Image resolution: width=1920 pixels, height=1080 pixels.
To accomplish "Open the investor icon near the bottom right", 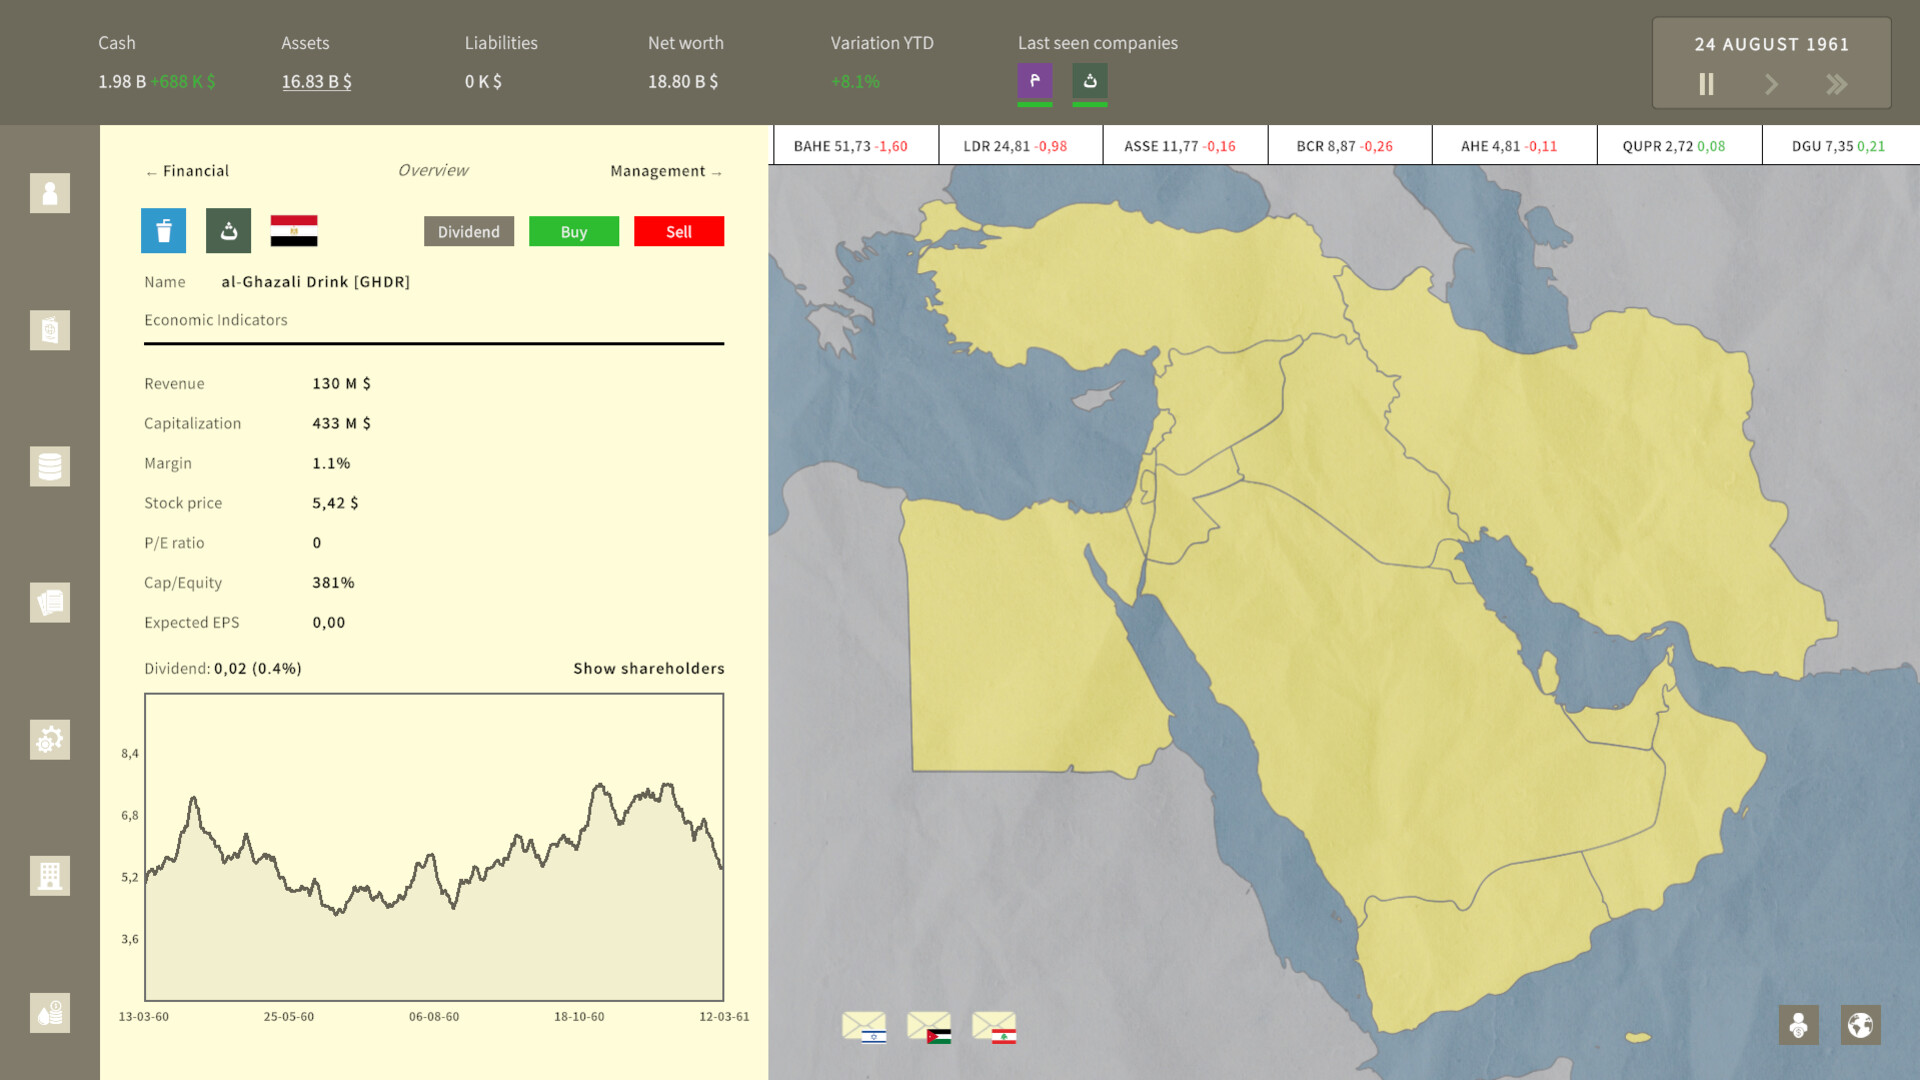I will (1798, 1024).
